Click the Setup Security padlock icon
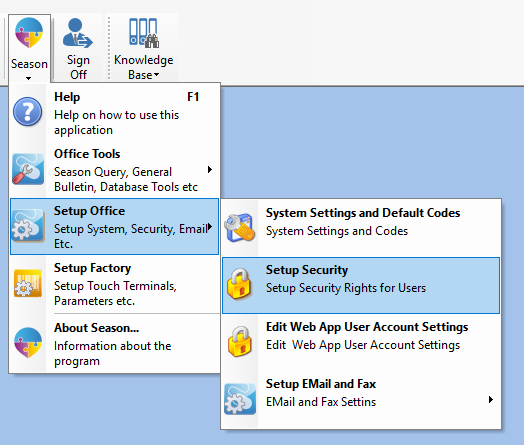Screen dimensions: 524x445 (239, 285)
